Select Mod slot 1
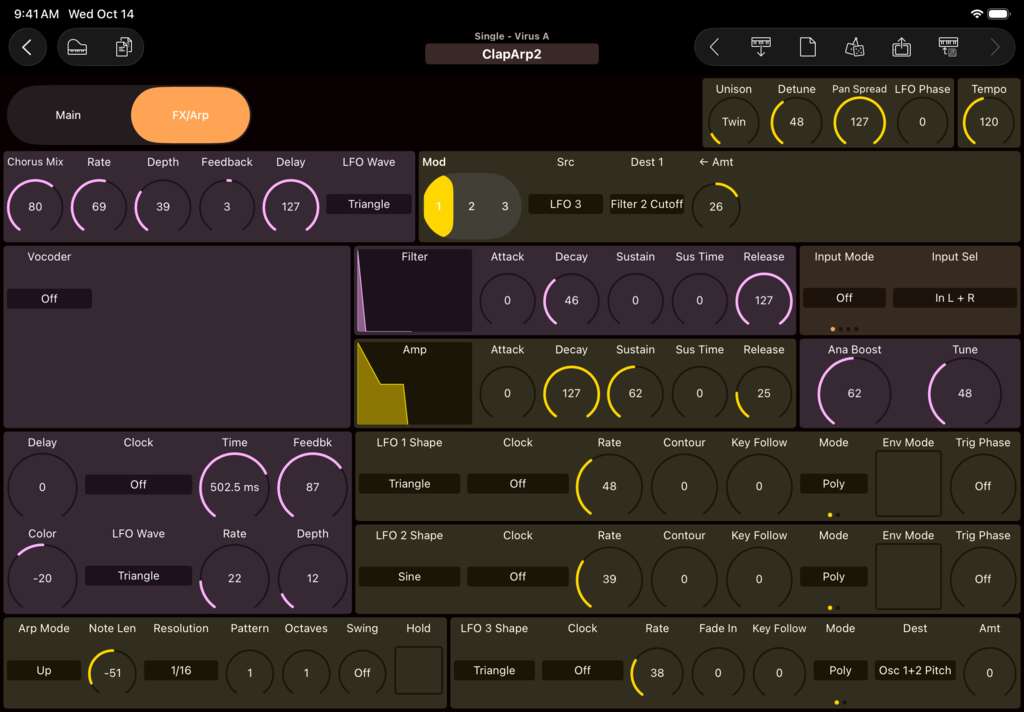Image resolution: width=1024 pixels, height=712 pixels. [438, 206]
